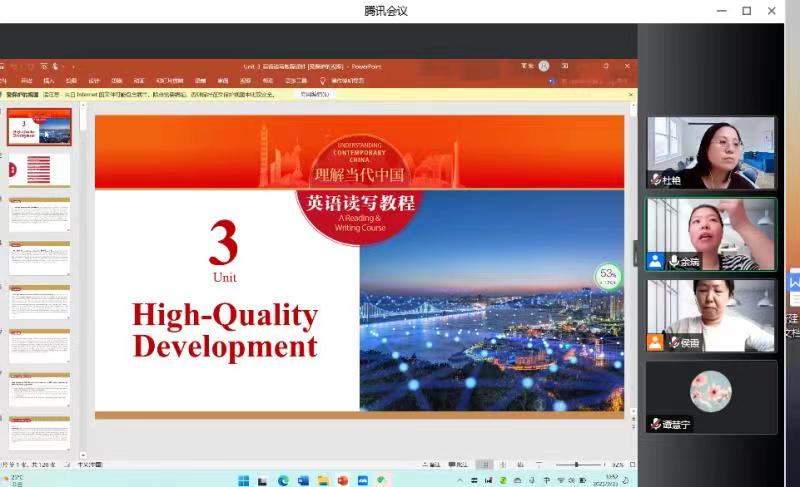
Task: Click fit slide to window icon
Action: 633,465
